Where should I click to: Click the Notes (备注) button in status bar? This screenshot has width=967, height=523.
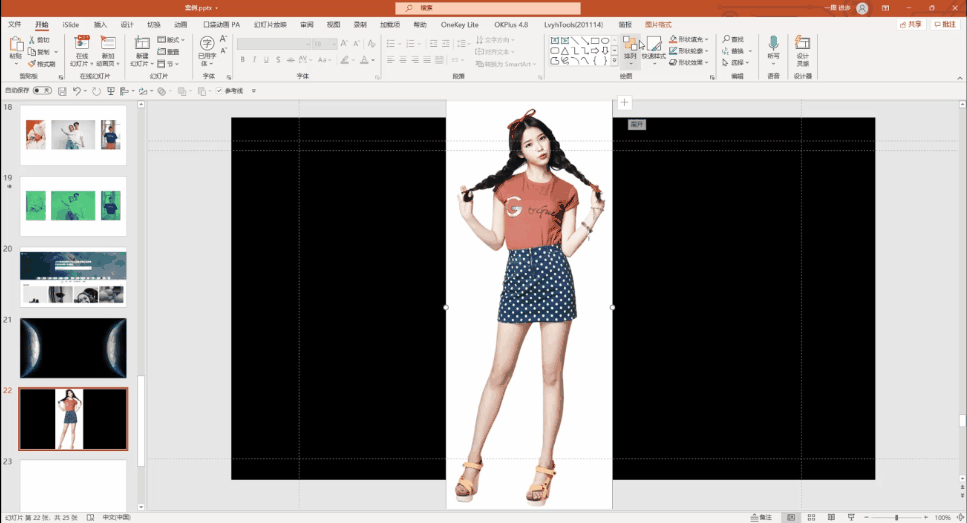pyautogui.click(x=763, y=517)
